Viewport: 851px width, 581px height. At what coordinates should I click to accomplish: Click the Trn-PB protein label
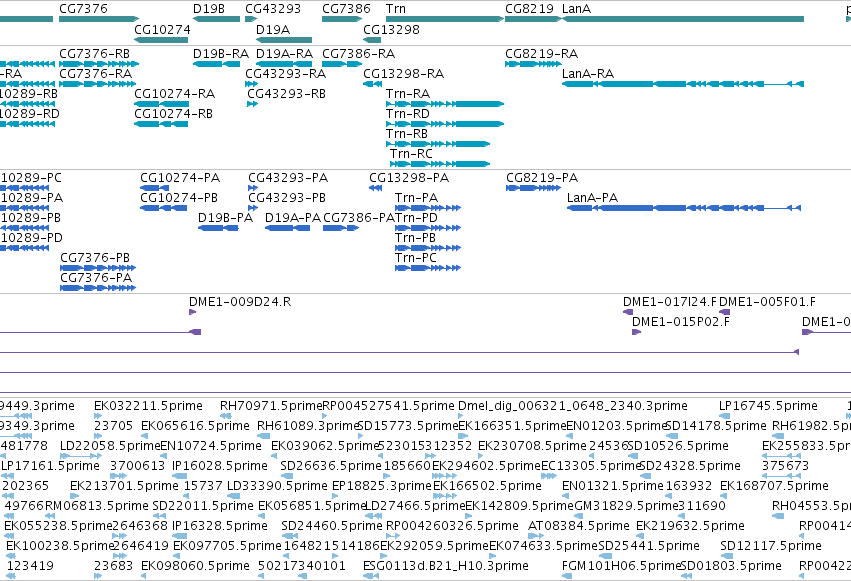click(416, 238)
